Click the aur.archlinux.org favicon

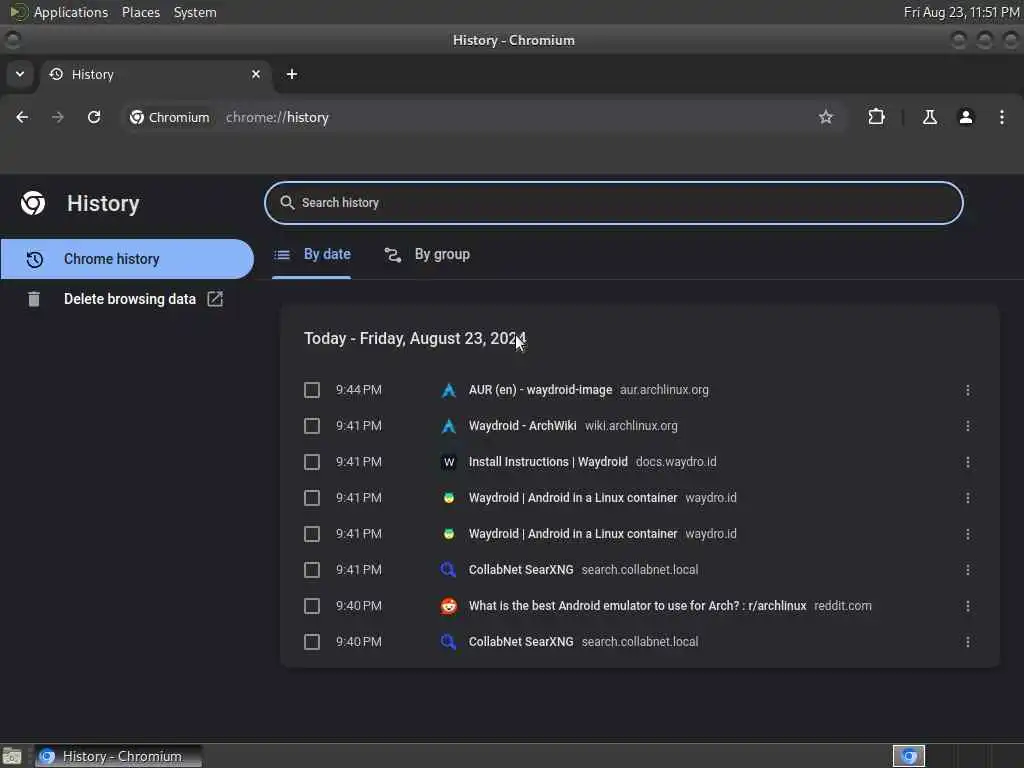(449, 391)
